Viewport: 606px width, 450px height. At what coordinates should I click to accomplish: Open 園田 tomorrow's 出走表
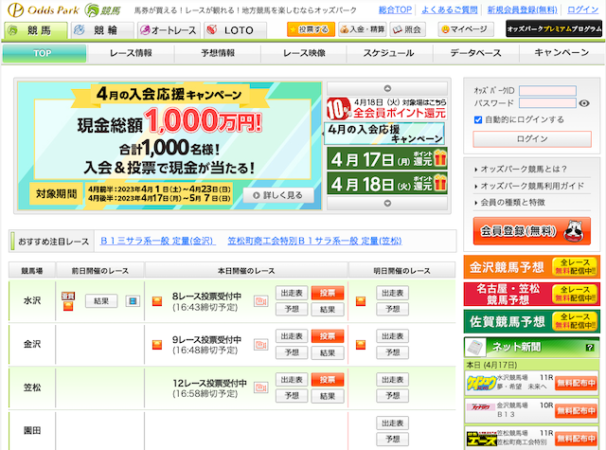[x=393, y=423]
